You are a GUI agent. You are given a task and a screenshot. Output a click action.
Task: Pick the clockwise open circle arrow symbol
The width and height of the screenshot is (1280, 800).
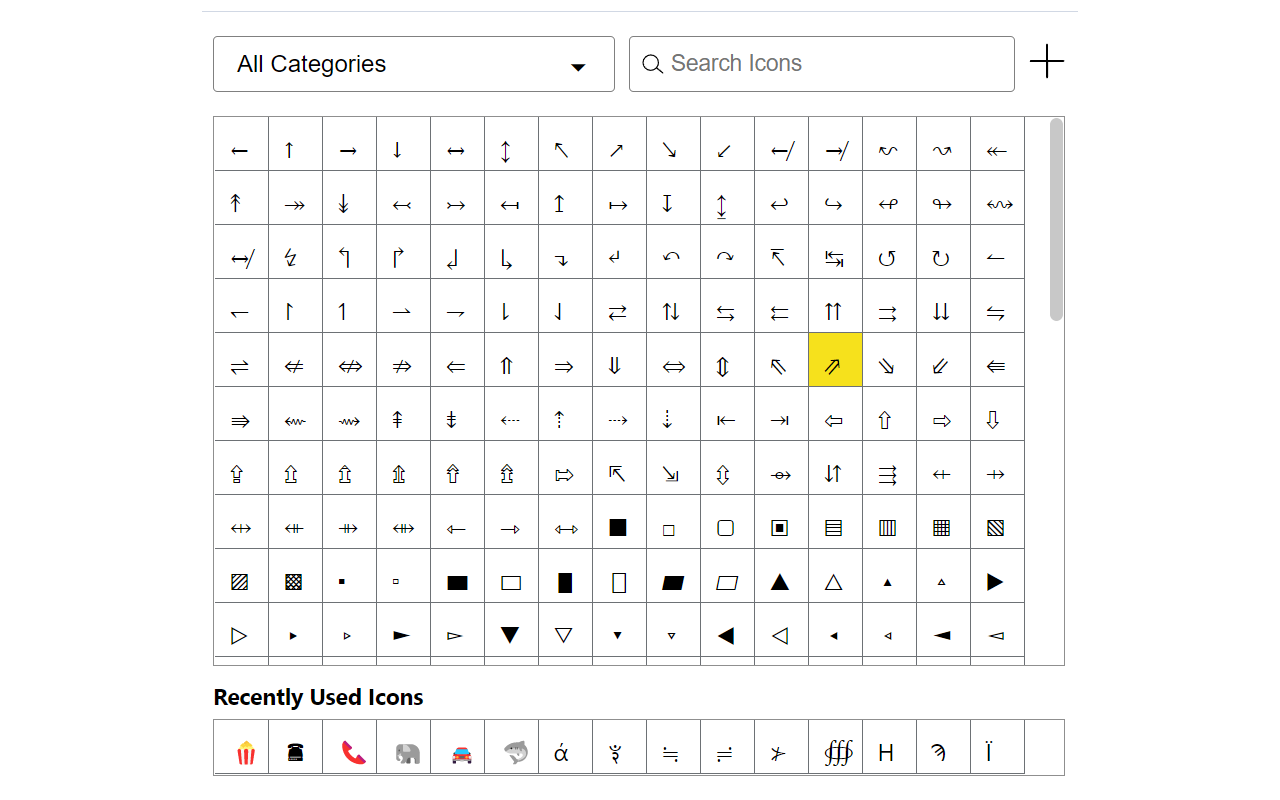[943, 255]
